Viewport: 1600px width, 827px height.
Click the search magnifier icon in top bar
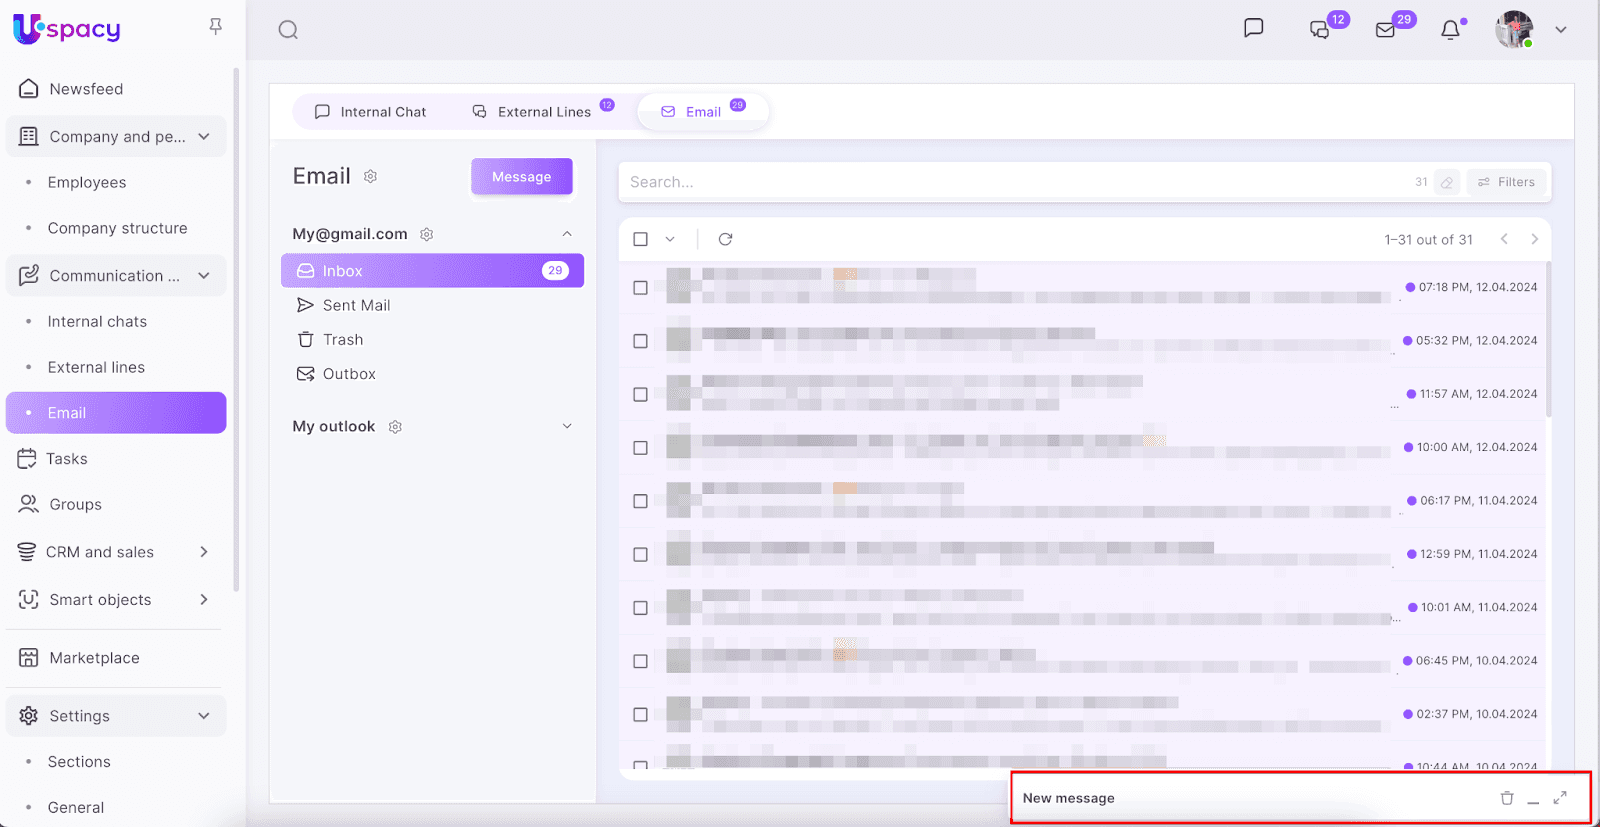click(x=288, y=30)
